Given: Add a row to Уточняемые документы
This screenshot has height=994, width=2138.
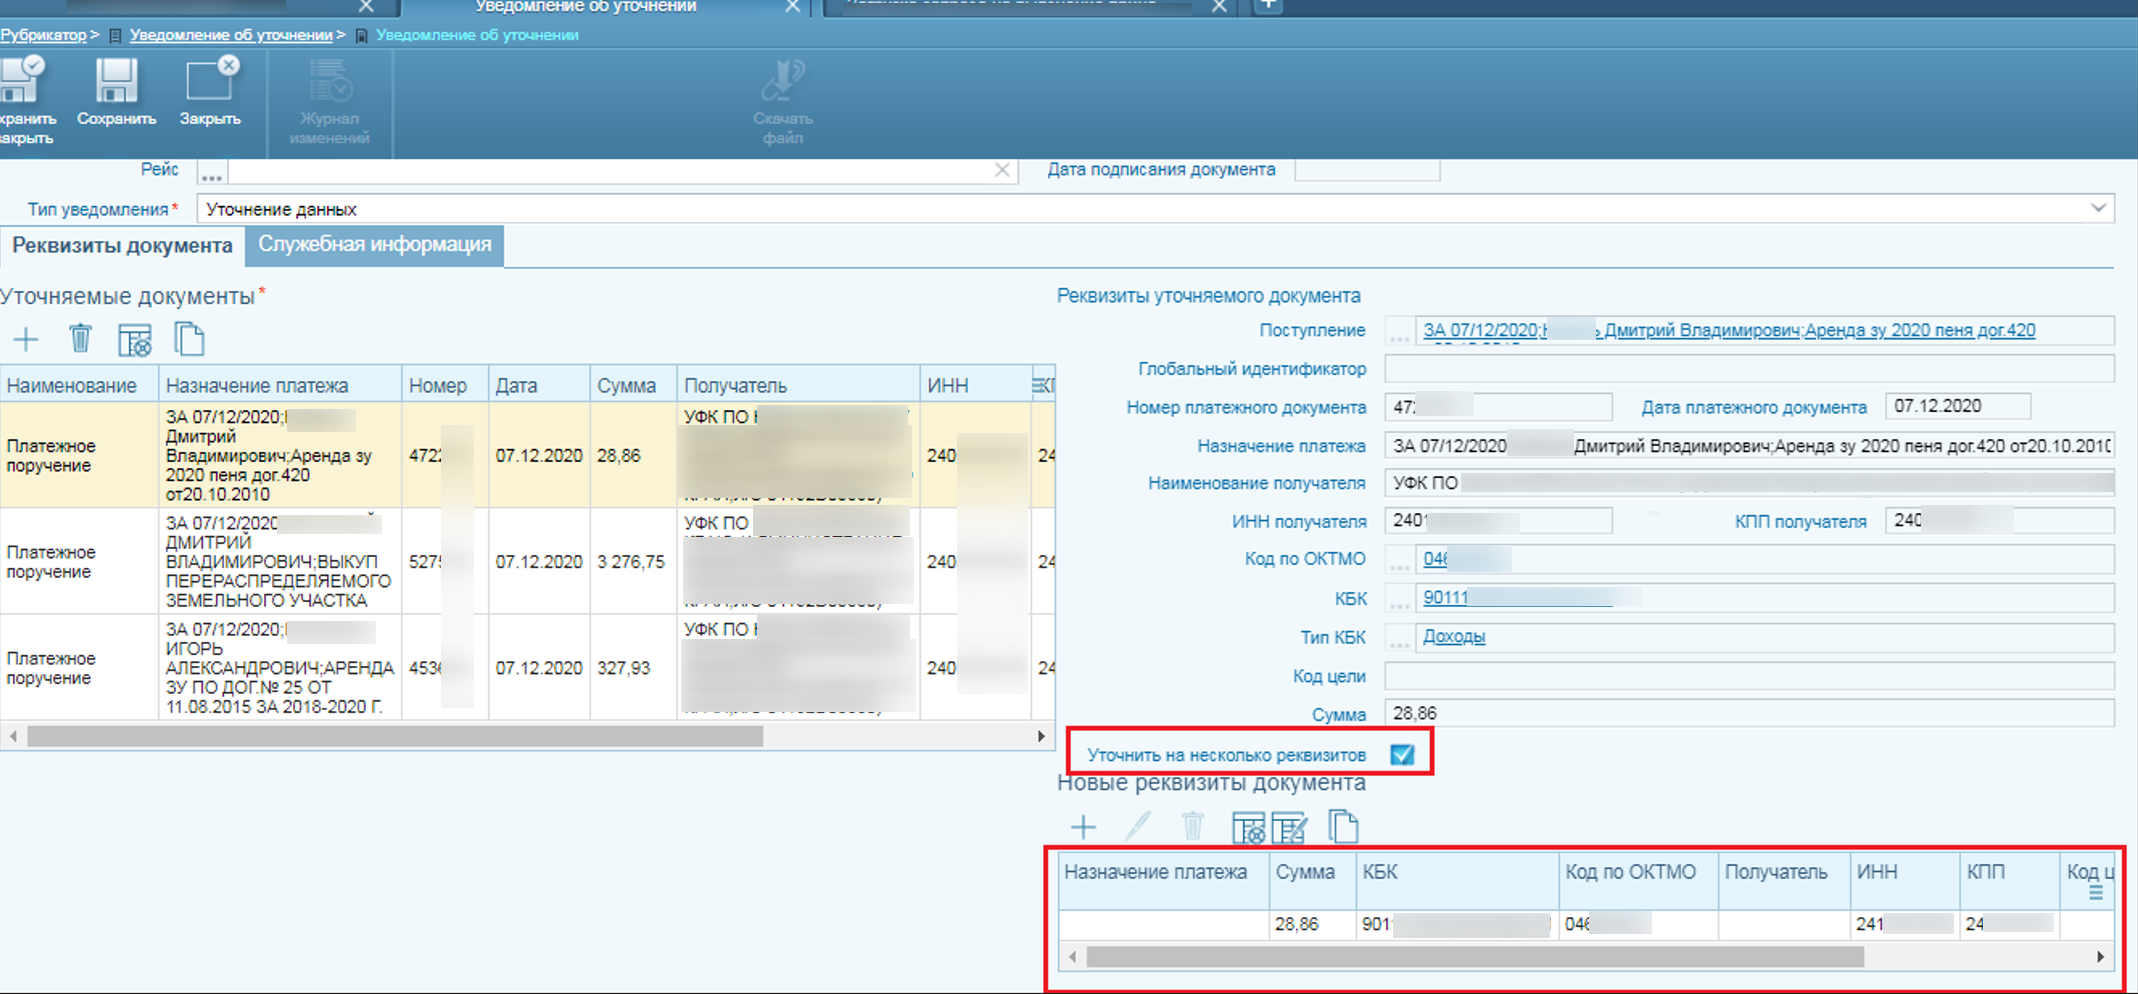Looking at the screenshot, I should pyautogui.click(x=26, y=340).
